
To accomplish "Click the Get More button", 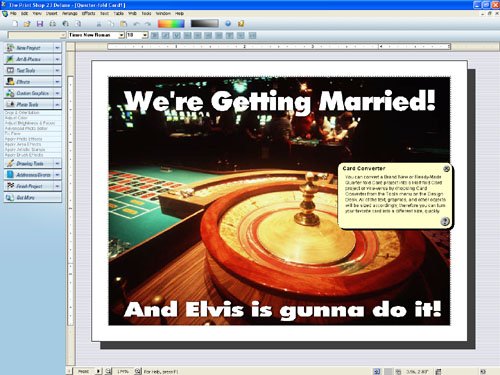I will click(33, 197).
